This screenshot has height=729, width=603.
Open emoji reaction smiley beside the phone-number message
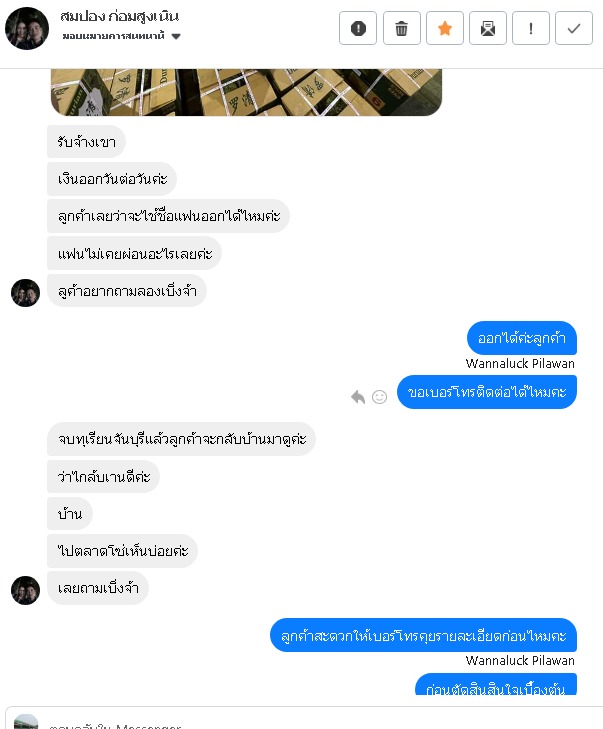coord(379,397)
